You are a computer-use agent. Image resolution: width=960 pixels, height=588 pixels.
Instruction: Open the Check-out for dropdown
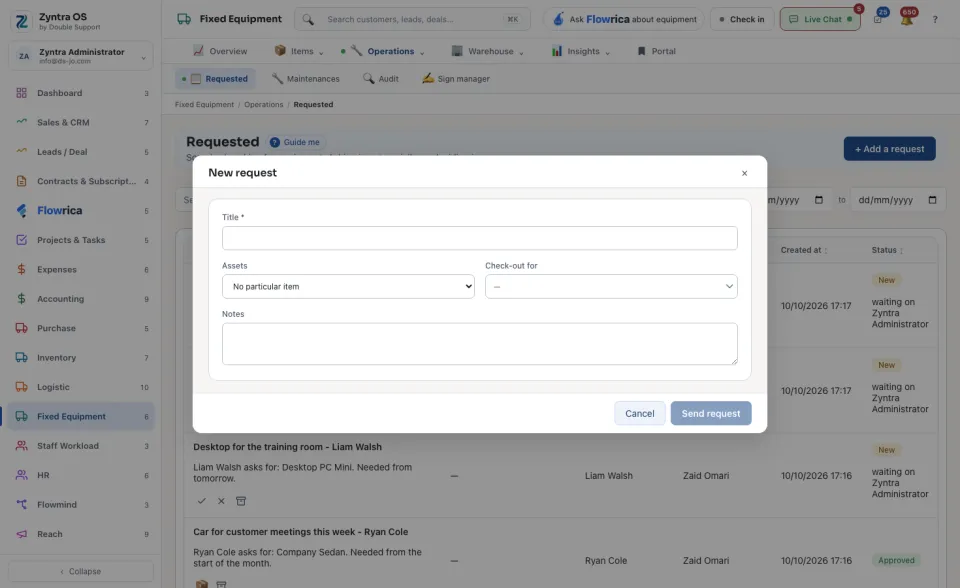[611, 287]
